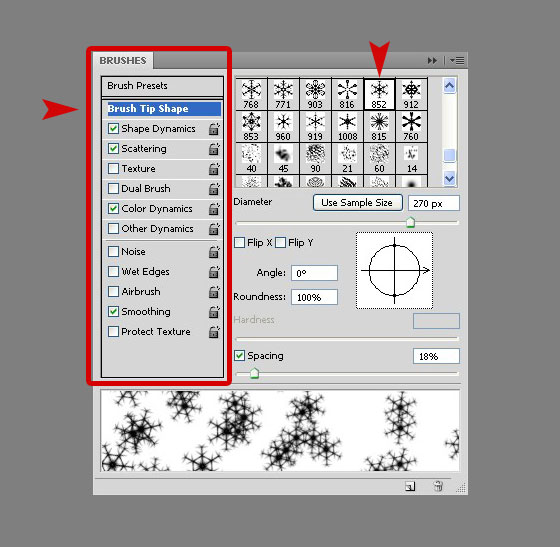Choose the textured brush sized 90

(x=315, y=159)
